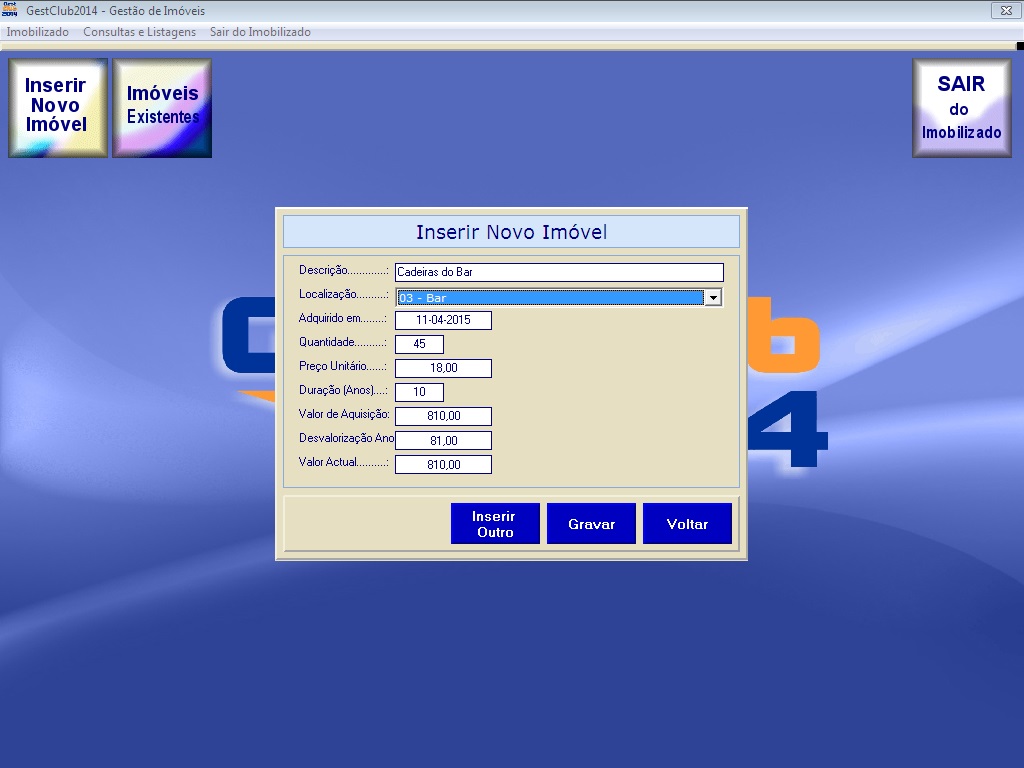Click the Valor de Aquisição field
Image resolution: width=1024 pixels, height=768 pixels.
[x=443, y=416]
